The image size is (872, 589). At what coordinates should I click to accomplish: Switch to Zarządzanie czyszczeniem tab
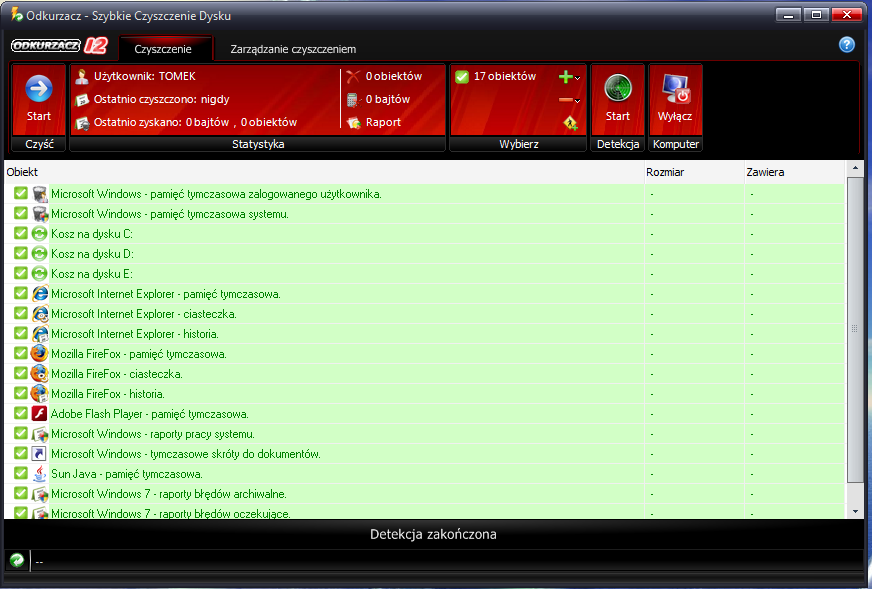click(292, 49)
